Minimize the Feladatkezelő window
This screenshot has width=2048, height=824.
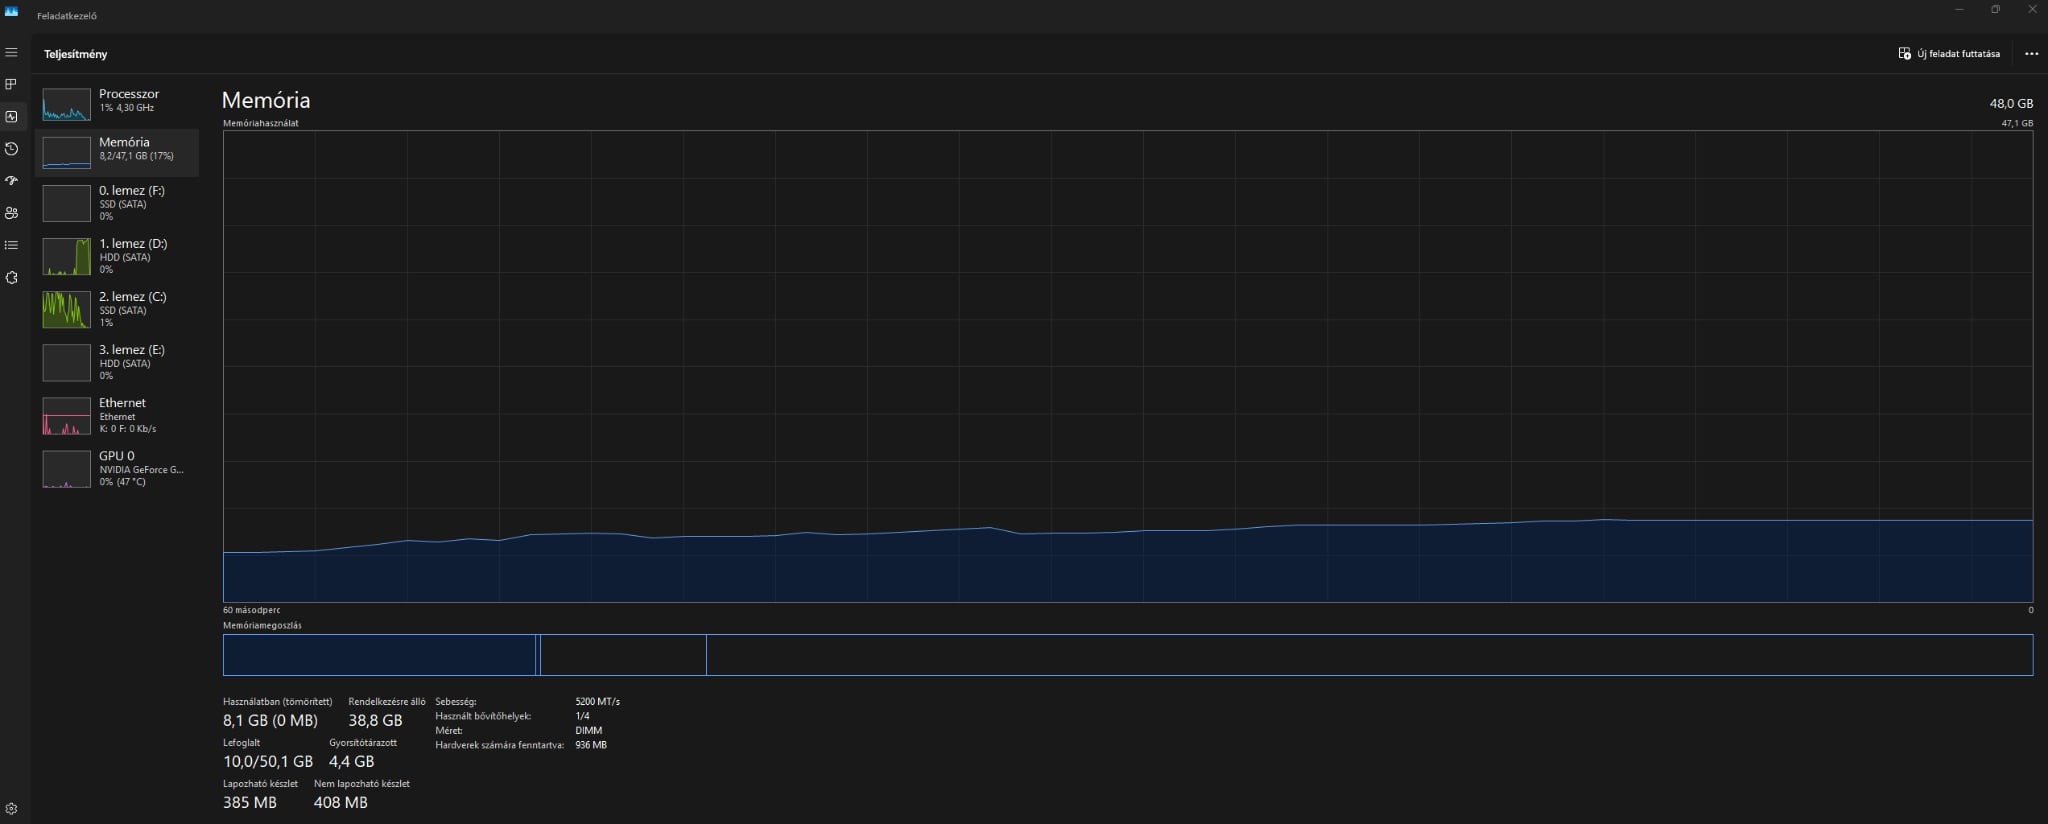[x=1958, y=10]
